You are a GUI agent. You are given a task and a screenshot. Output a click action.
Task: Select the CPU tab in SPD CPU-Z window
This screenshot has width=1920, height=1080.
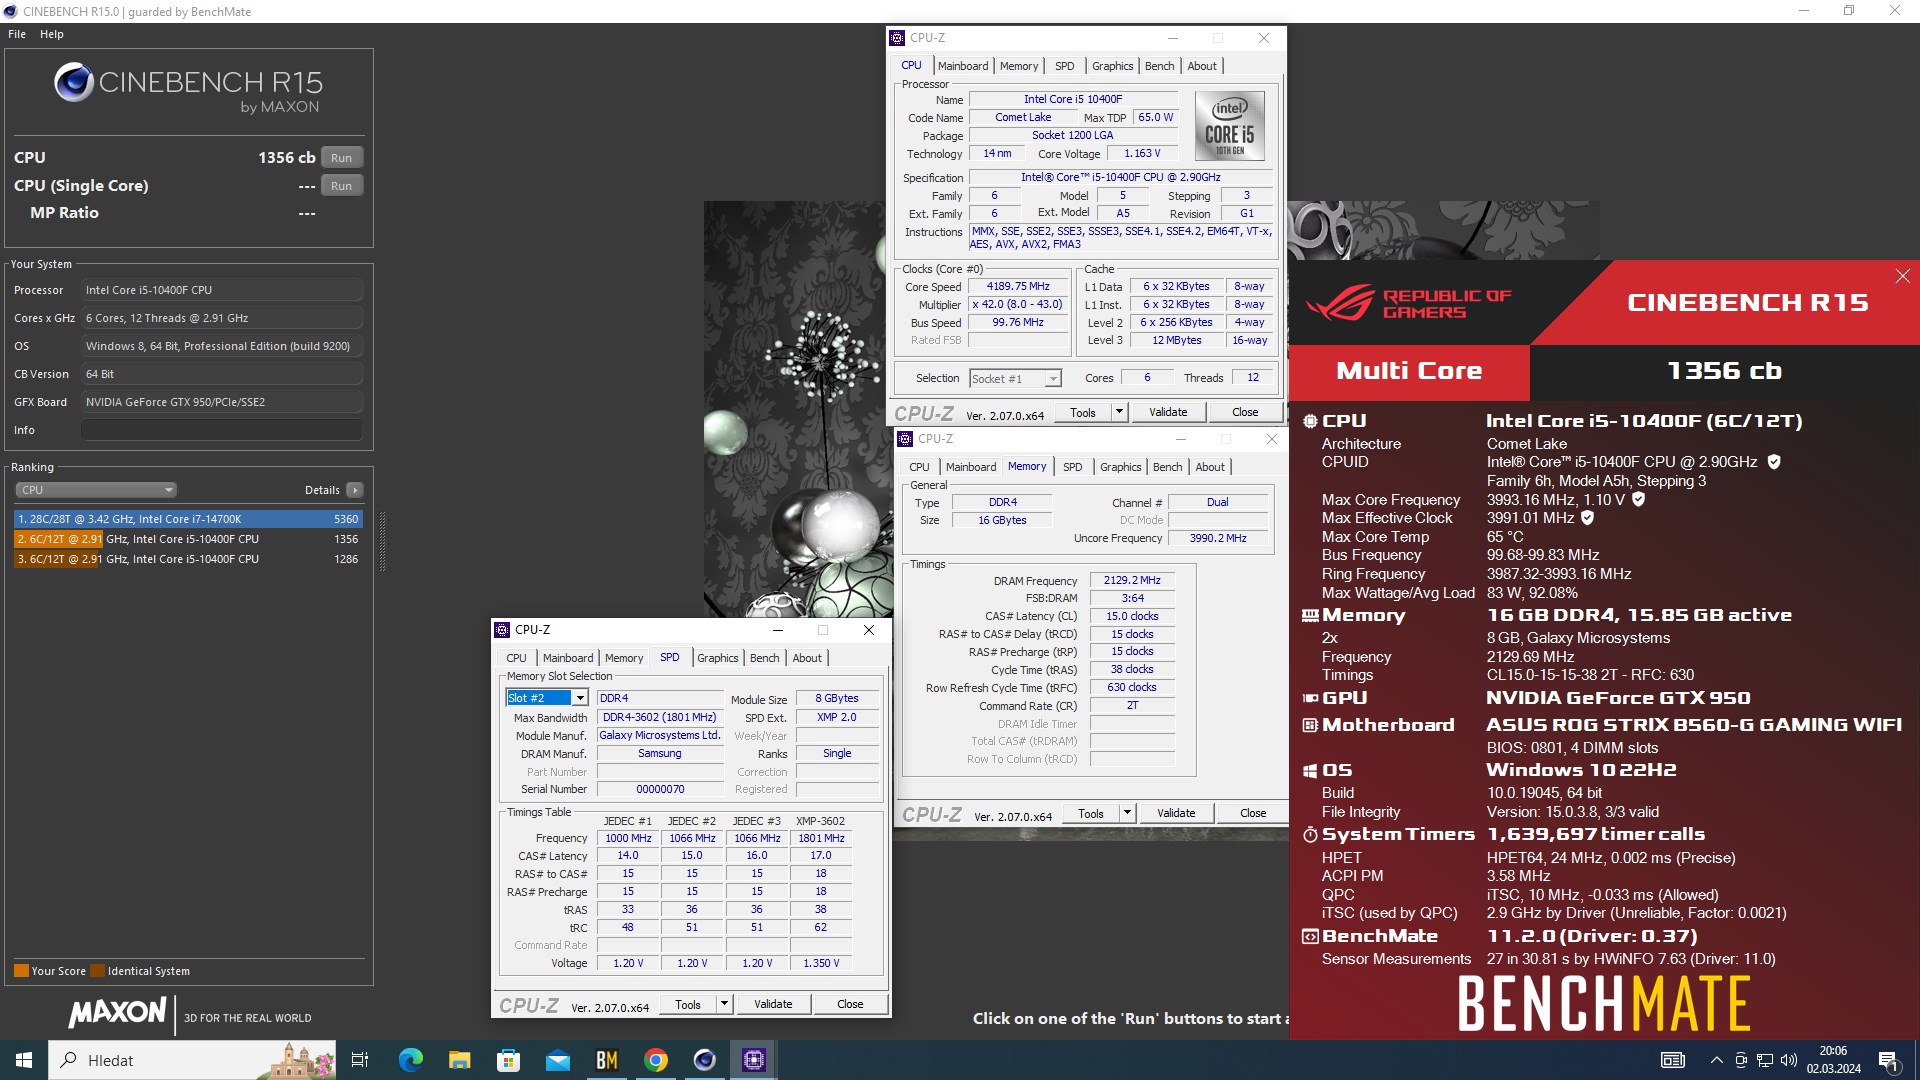coord(516,658)
